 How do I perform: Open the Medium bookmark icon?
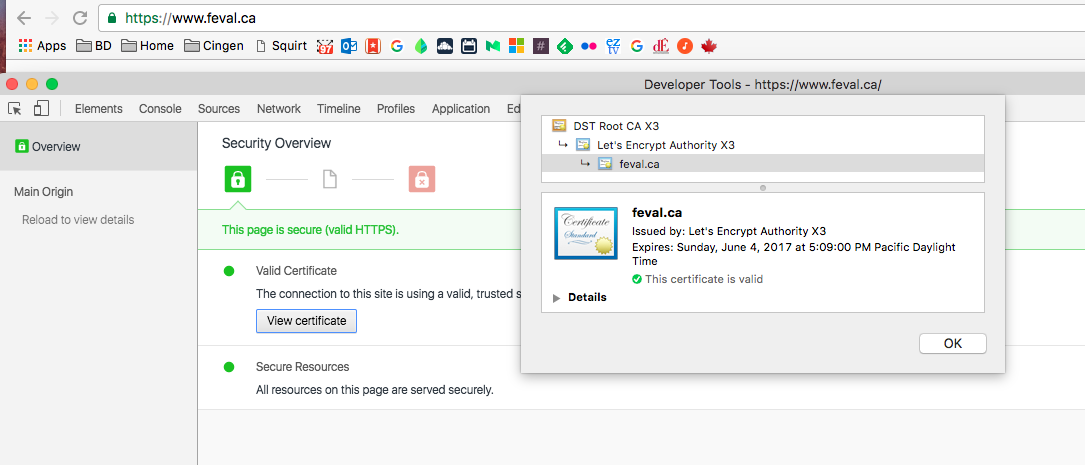pos(493,46)
